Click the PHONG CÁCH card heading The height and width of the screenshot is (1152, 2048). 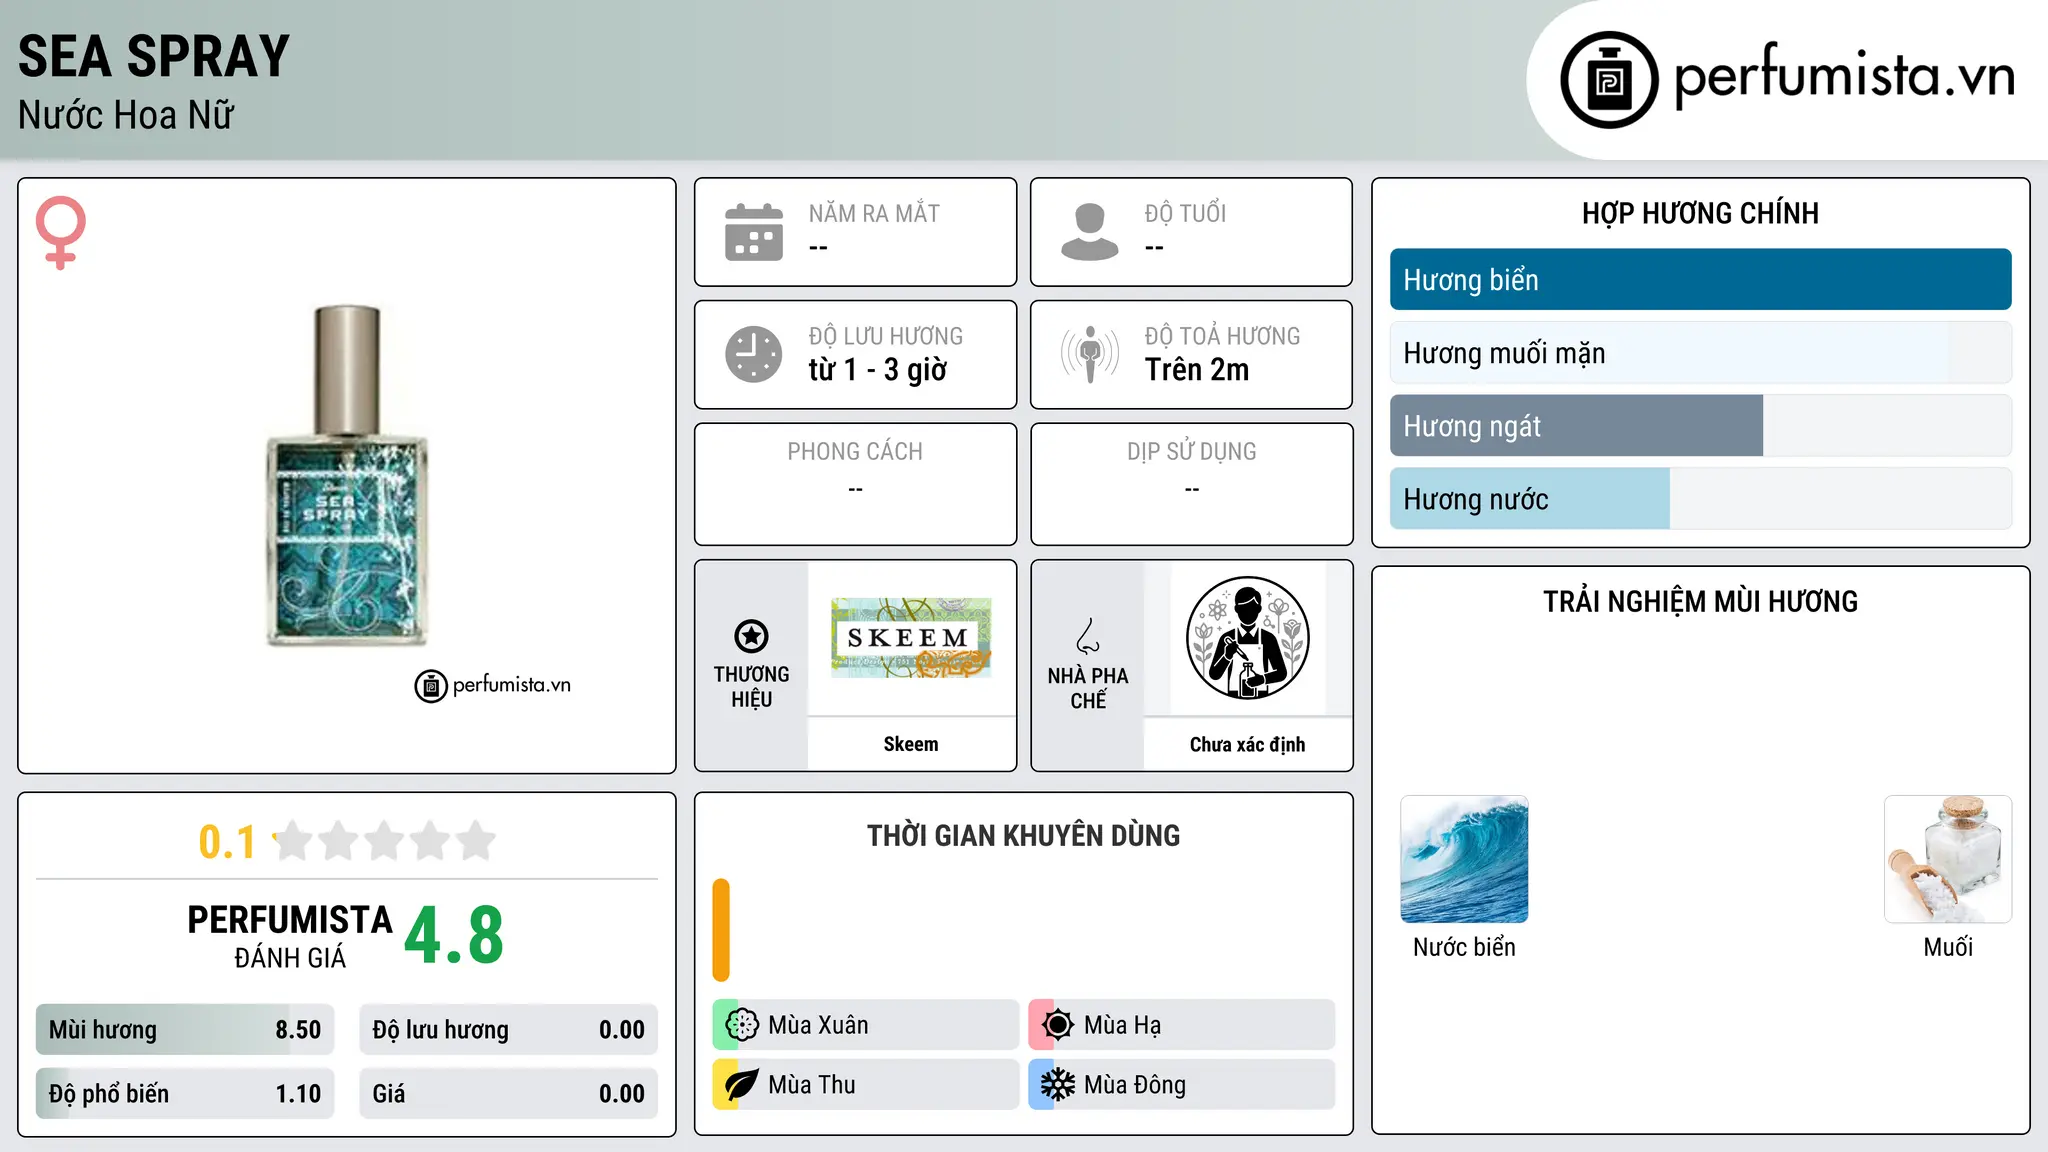[855, 452]
